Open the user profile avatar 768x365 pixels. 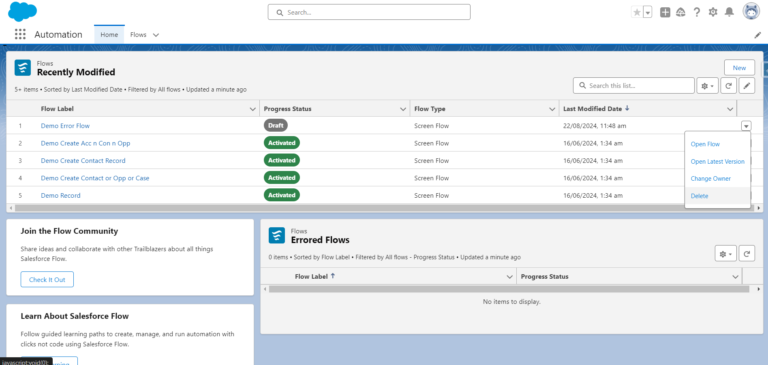coord(751,12)
